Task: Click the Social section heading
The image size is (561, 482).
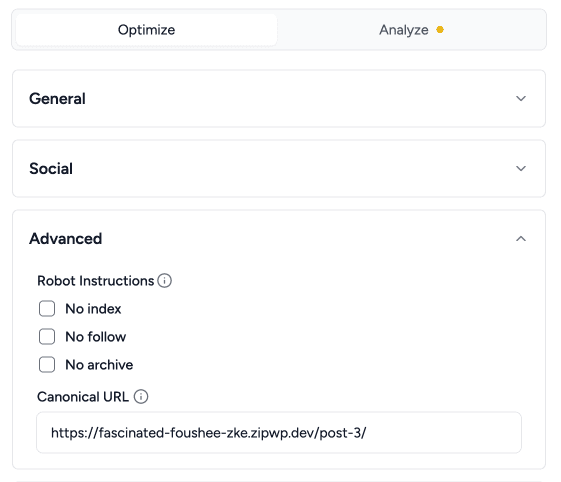Action: point(51,169)
